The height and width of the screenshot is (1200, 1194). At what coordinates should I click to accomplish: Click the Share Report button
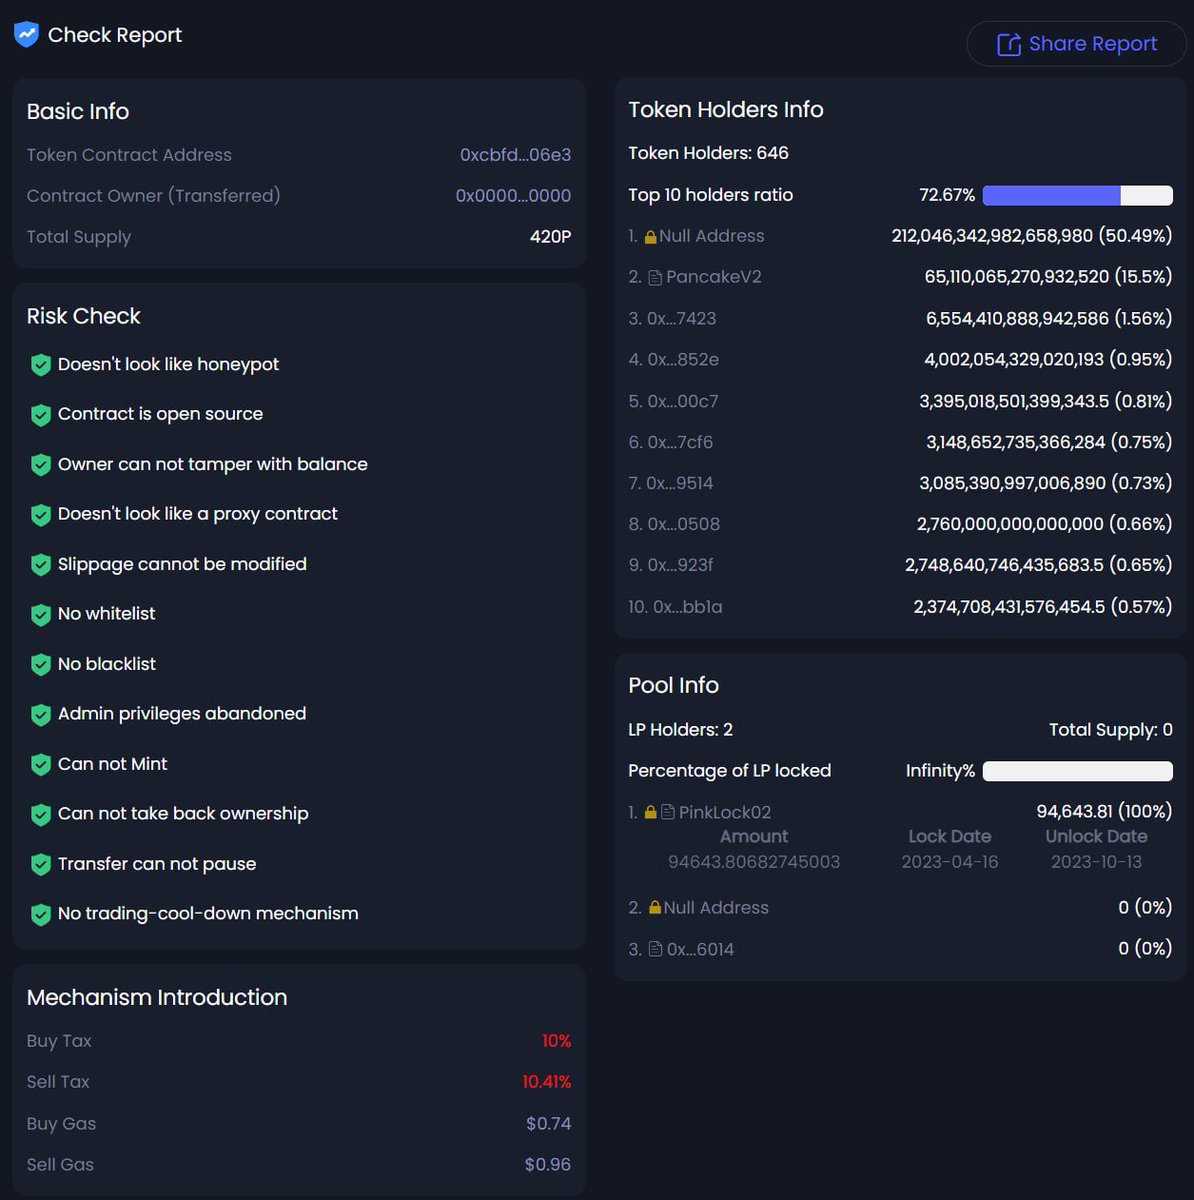tap(1076, 44)
